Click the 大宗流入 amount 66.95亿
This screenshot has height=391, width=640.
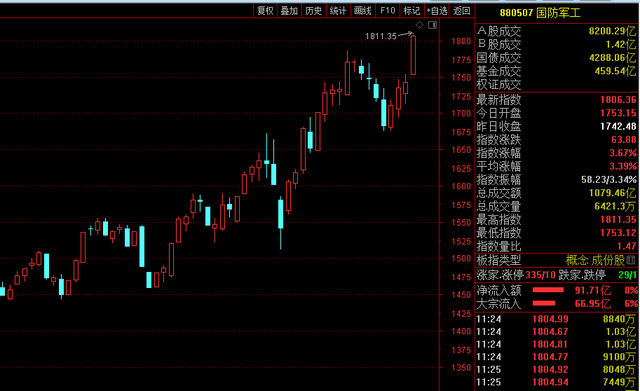click(593, 303)
